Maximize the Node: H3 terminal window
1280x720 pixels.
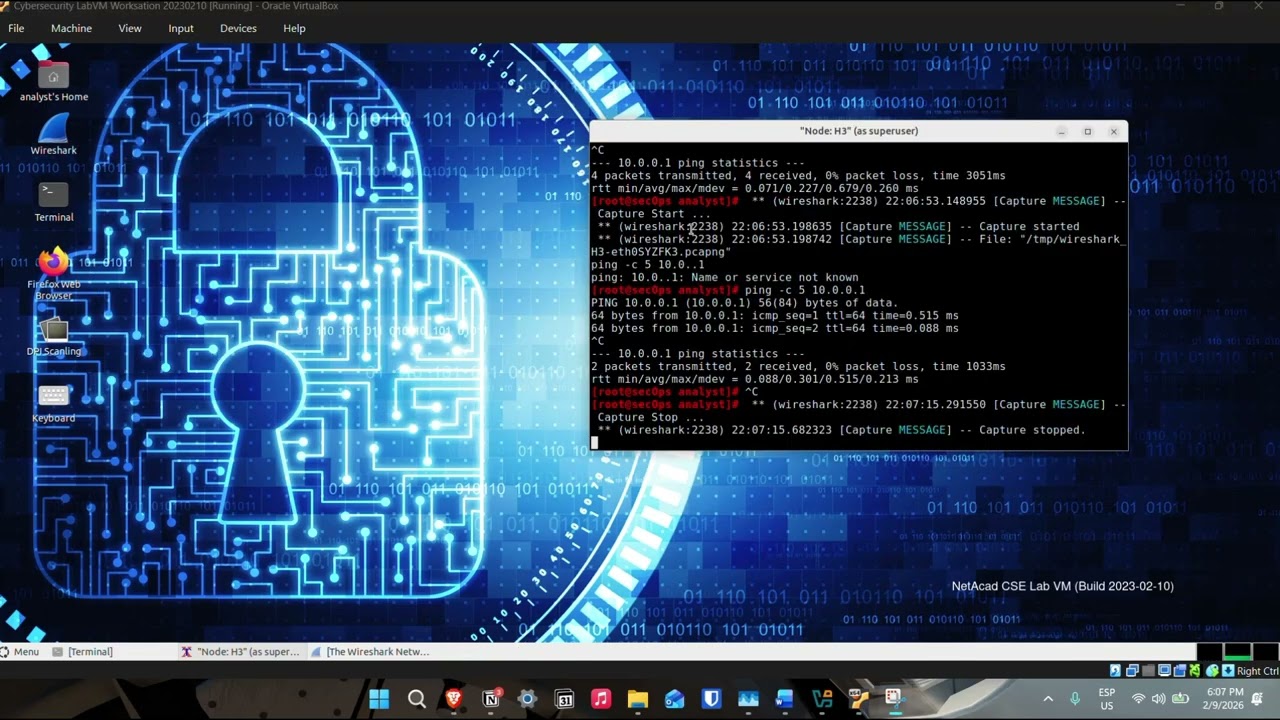pyautogui.click(x=1087, y=131)
